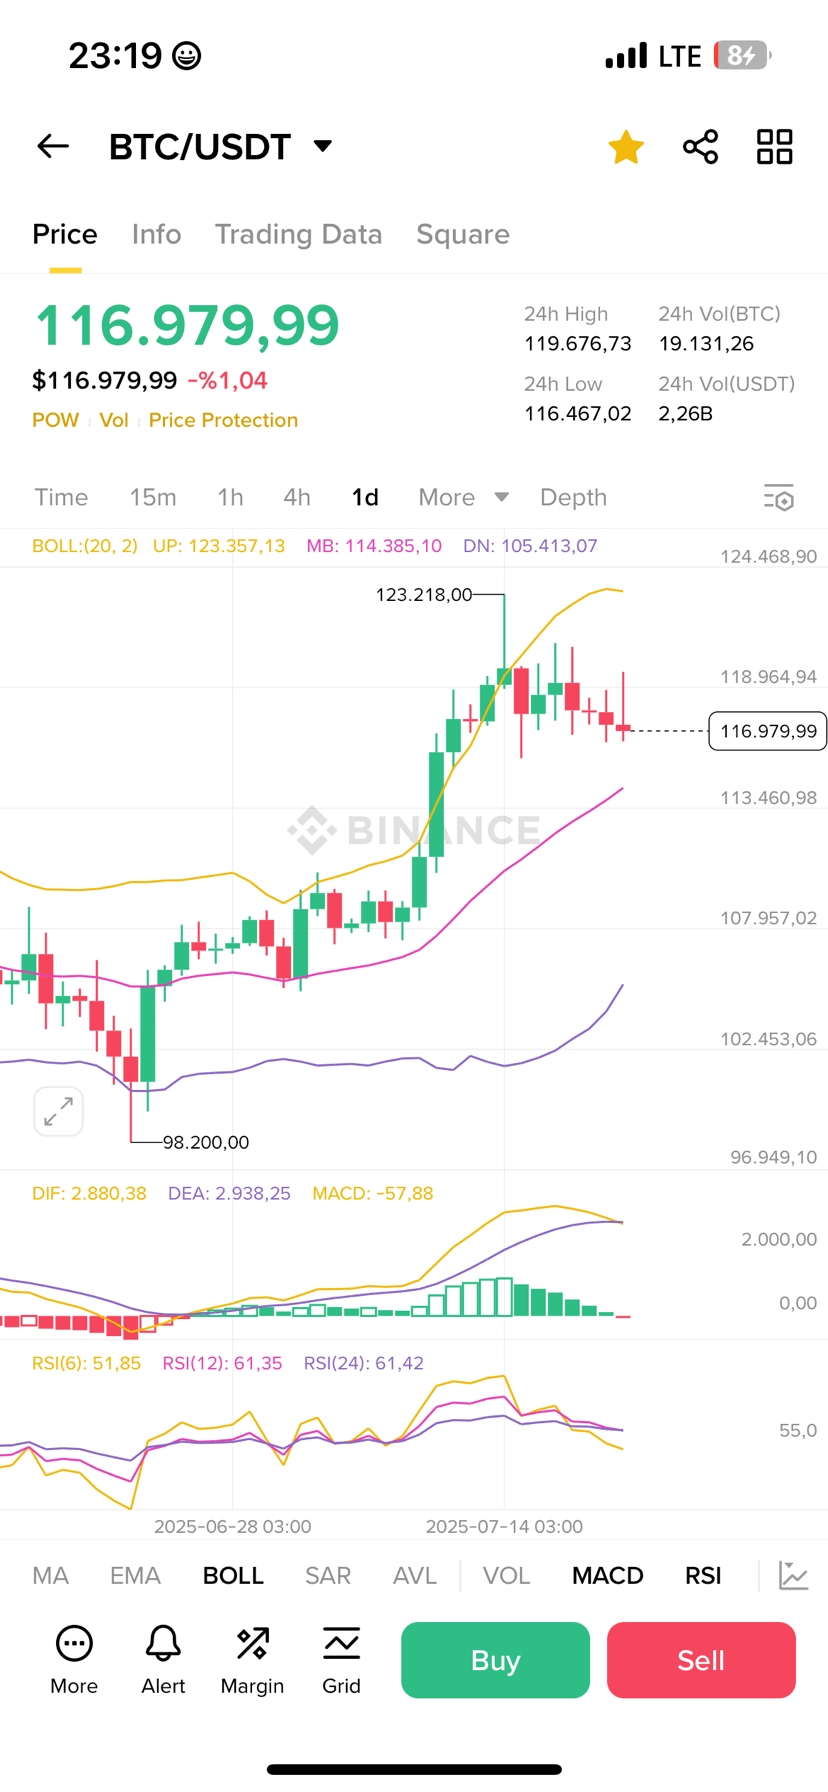The image size is (828, 1792).
Task: Toggle the RSI sub-indicator
Action: (703, 1576)
